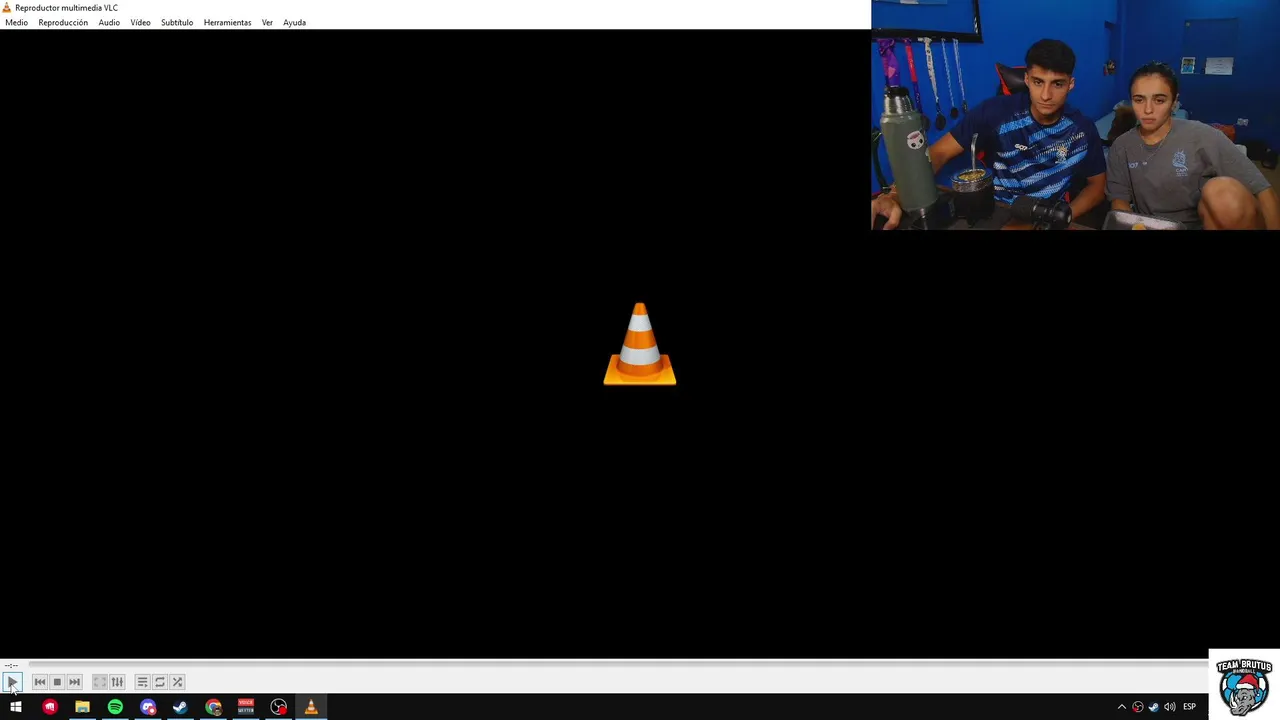1280x720 pixels.
Task: Click the Steam system tray icon
Action: [1153, 707]
